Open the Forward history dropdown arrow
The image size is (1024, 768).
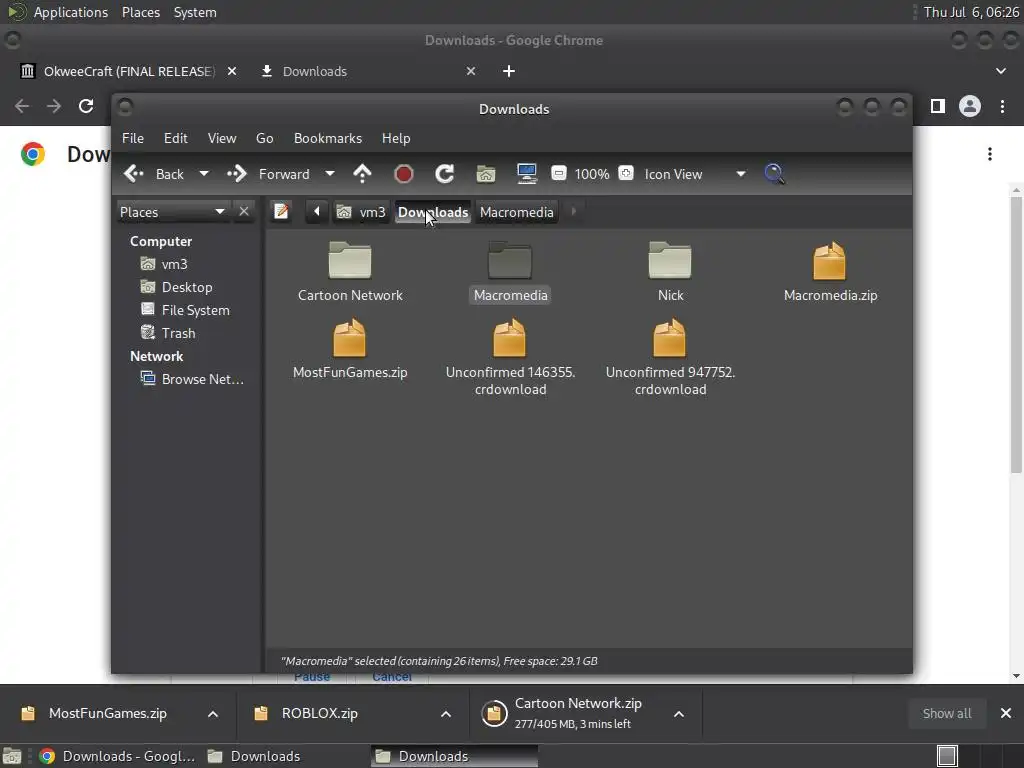point(330,174)
